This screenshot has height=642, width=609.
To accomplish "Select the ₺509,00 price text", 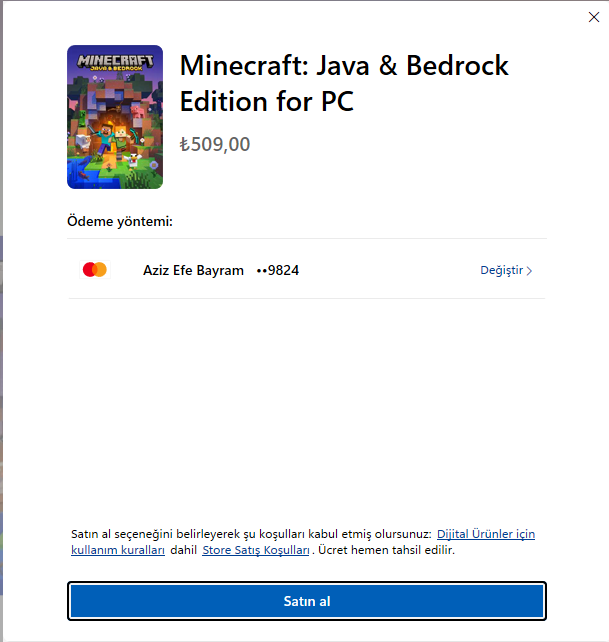I will click(215, 144).
